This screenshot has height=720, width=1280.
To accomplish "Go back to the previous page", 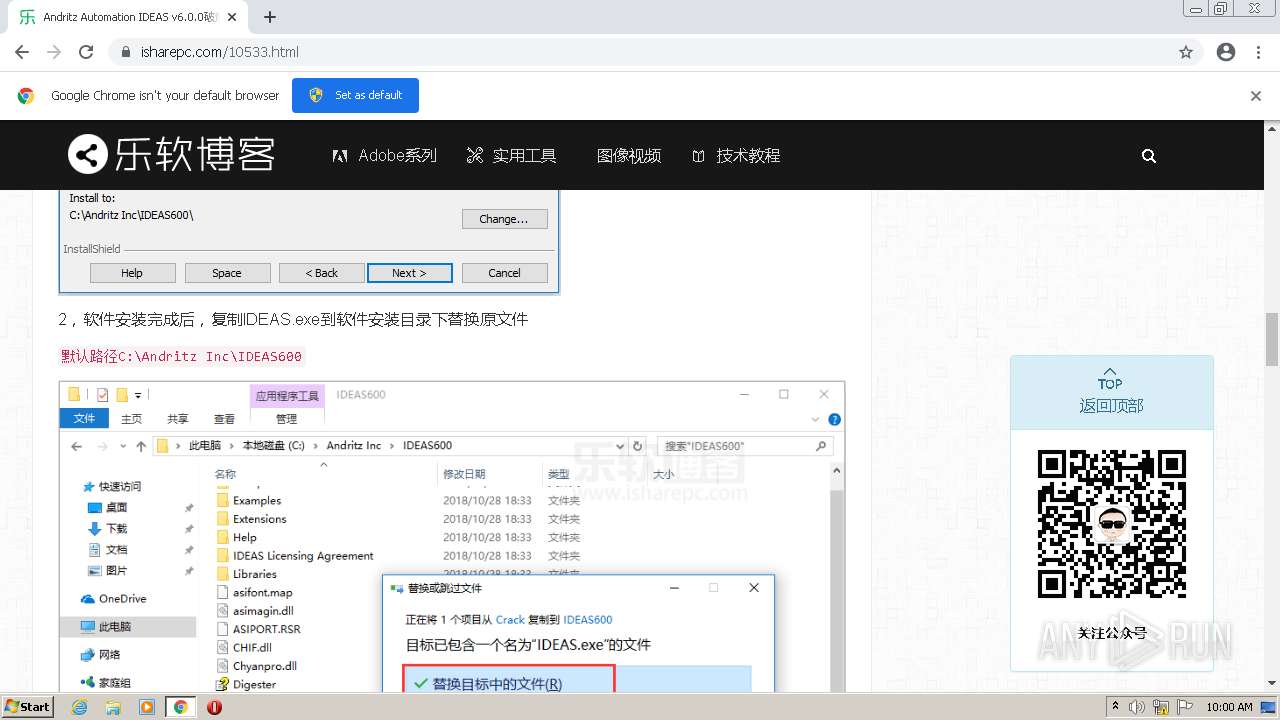I will [x=22, y=52].
